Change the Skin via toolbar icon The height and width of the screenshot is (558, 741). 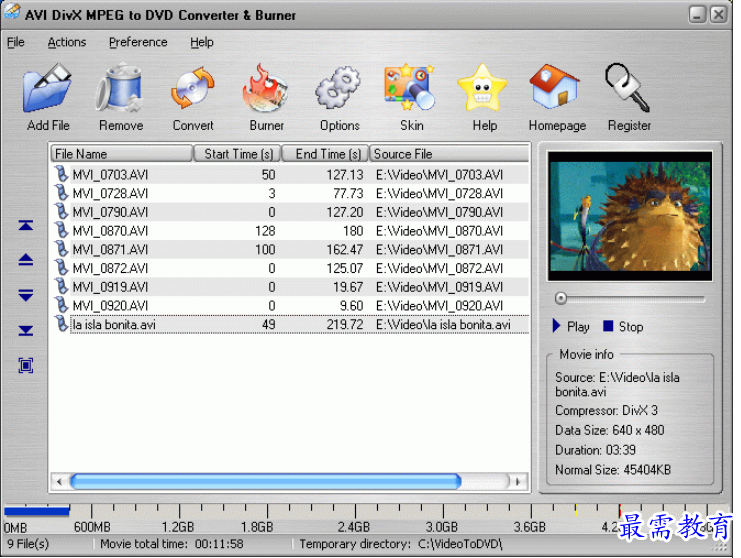410,88
